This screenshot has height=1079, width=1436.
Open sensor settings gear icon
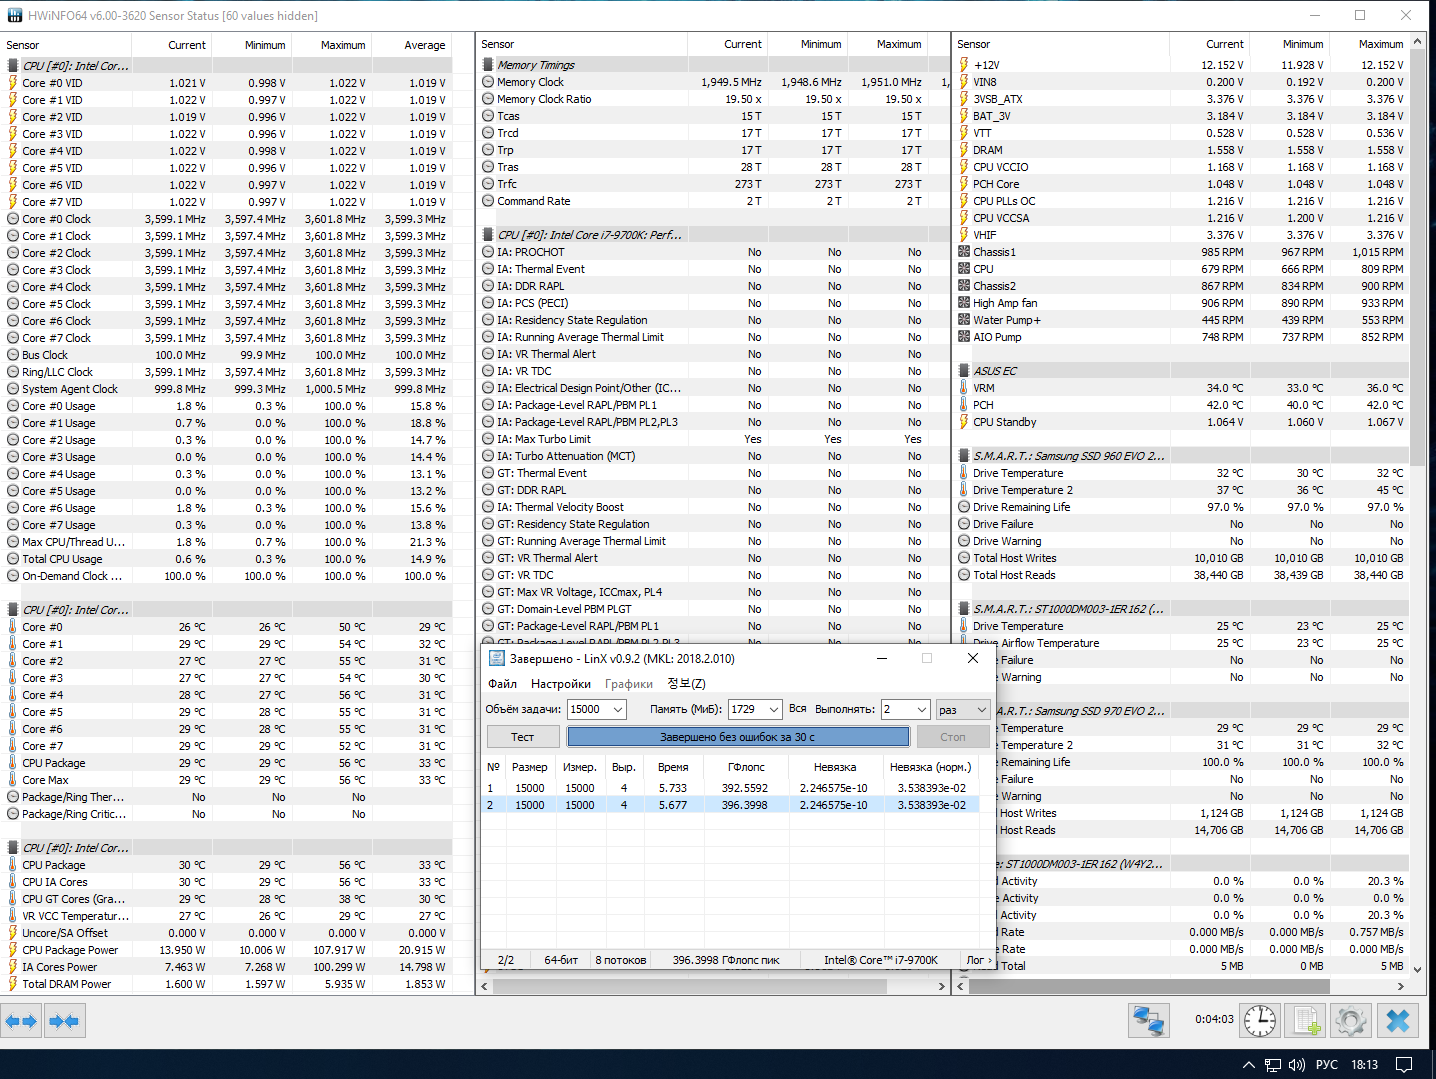1351,1021
